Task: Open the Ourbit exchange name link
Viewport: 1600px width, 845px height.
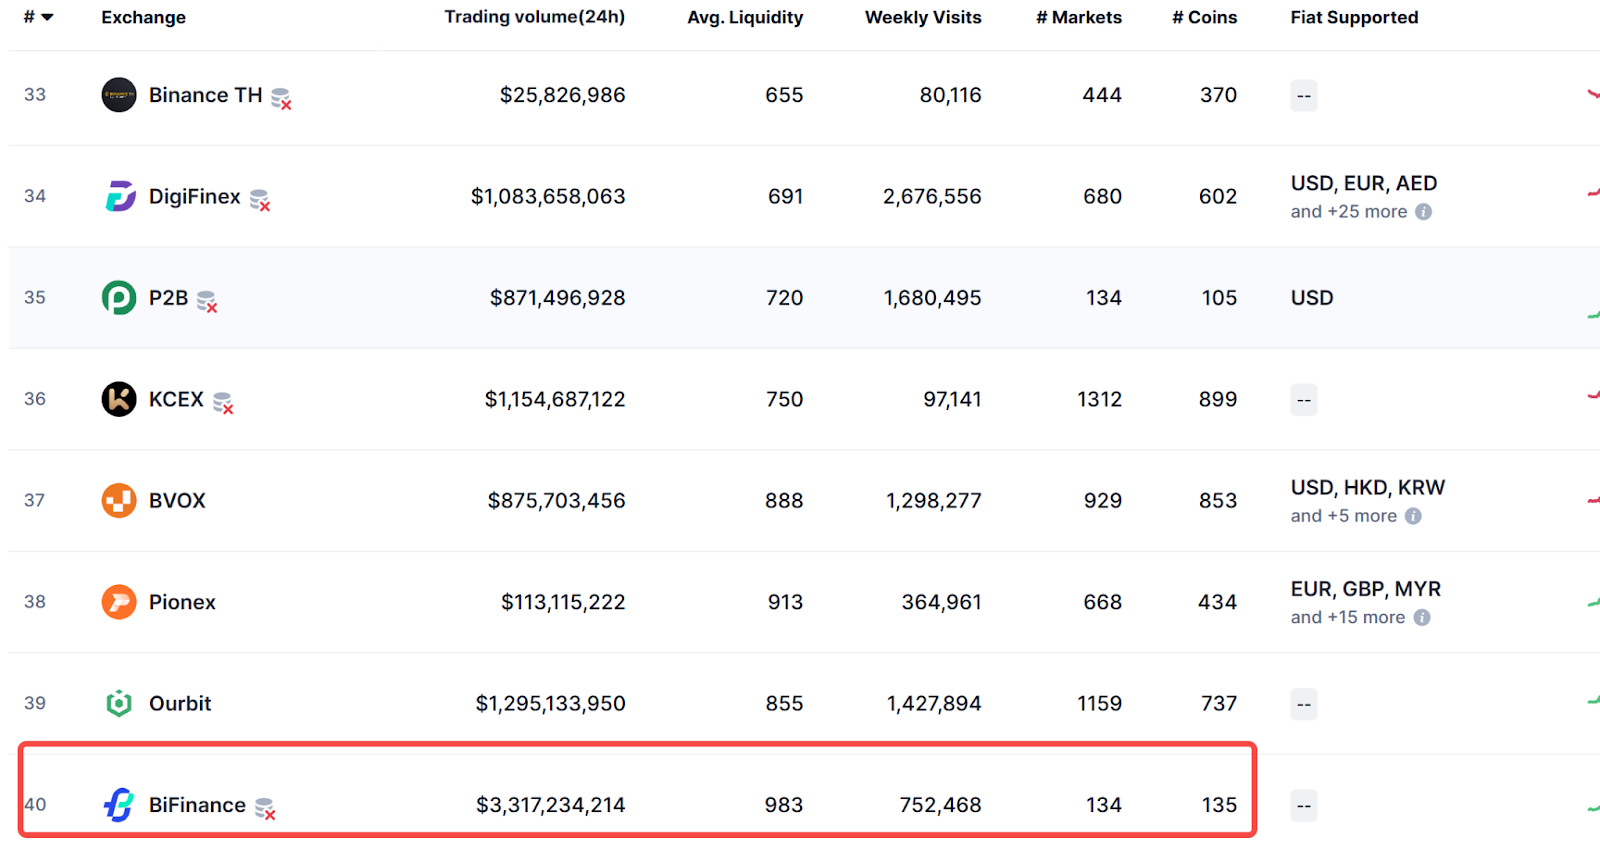Action: click(x=180, y=703)
